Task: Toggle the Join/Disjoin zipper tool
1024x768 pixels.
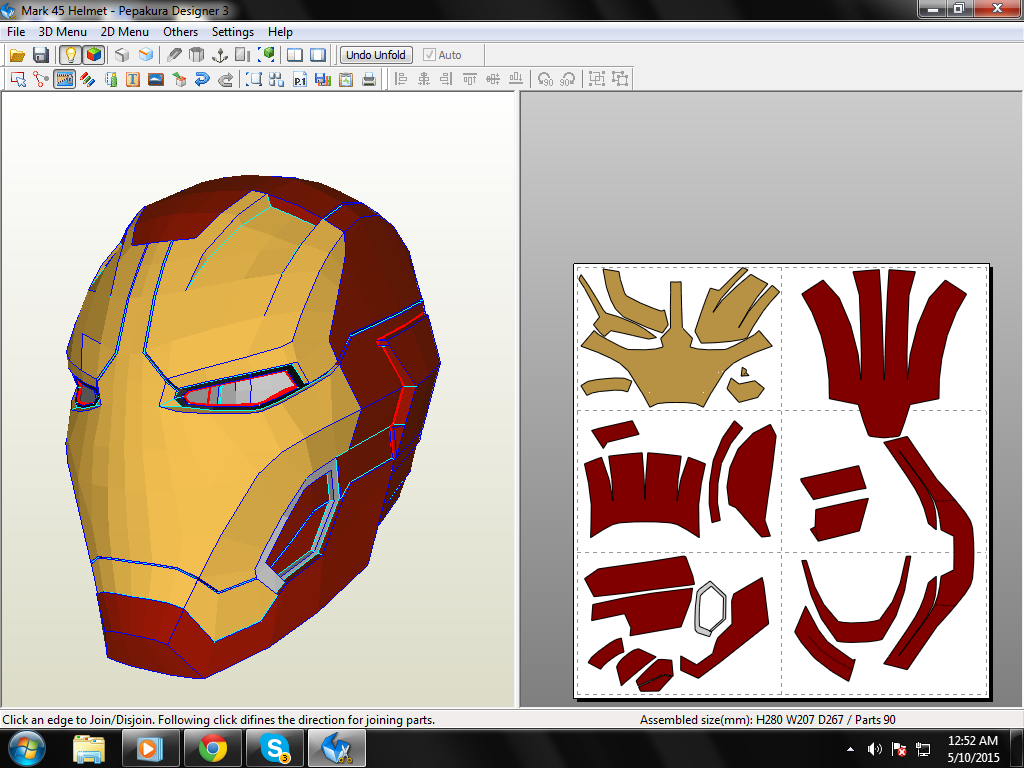Action: tap(64, 79)
